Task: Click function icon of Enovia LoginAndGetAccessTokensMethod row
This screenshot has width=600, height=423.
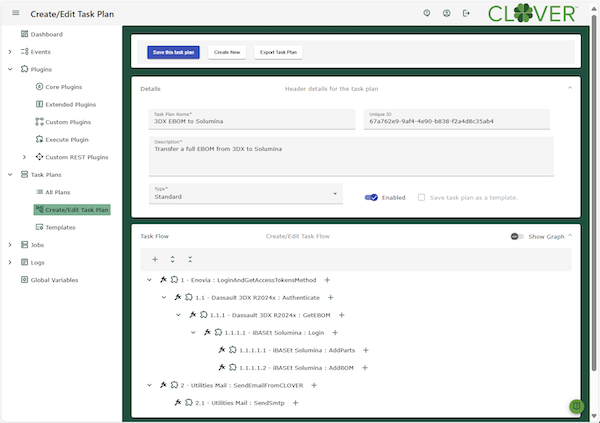Action: [x=163, y=280]
